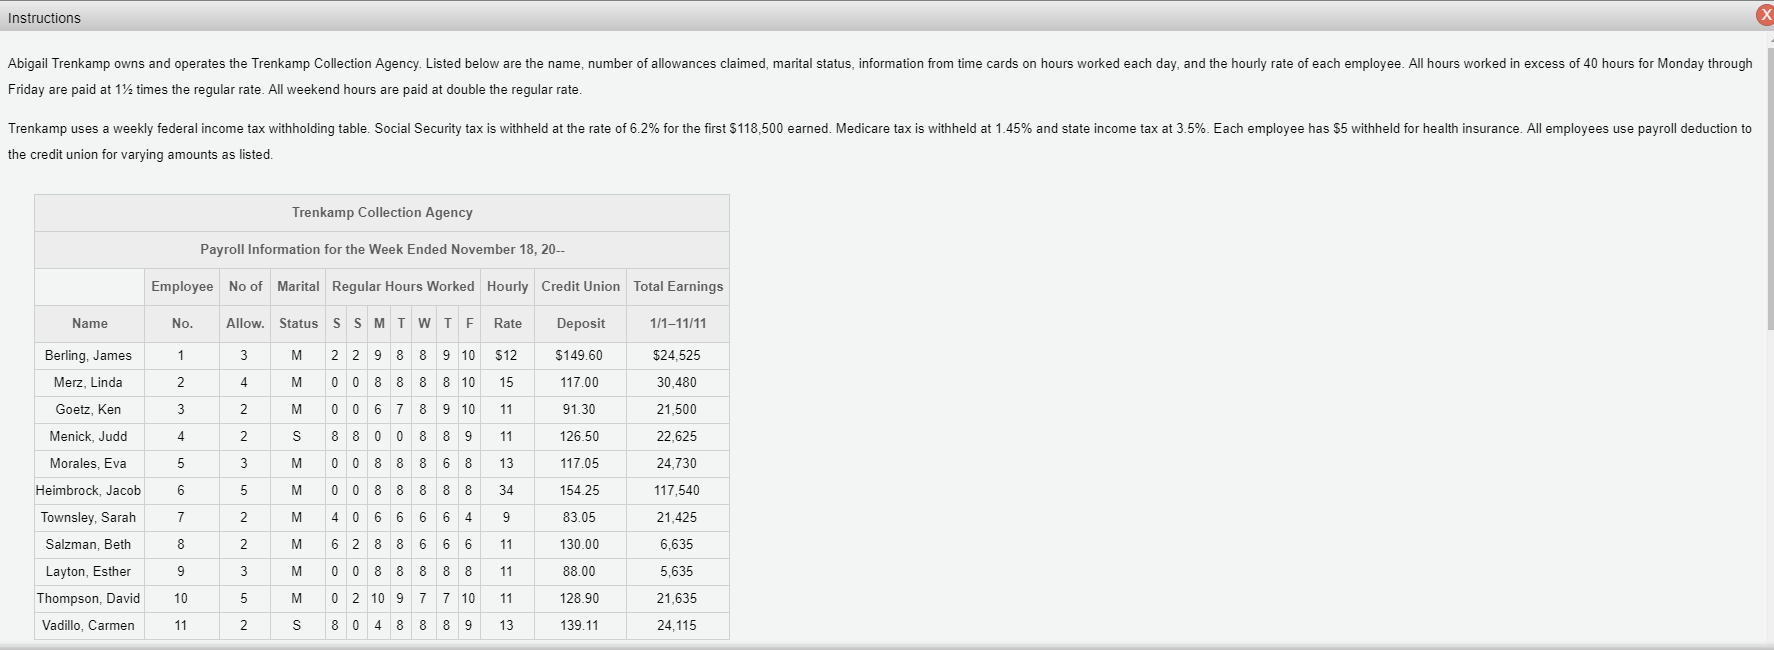Click Vadillo, Carmen's name cell
The height and width of the screenshot is (650, 1774).
point(89,625)
